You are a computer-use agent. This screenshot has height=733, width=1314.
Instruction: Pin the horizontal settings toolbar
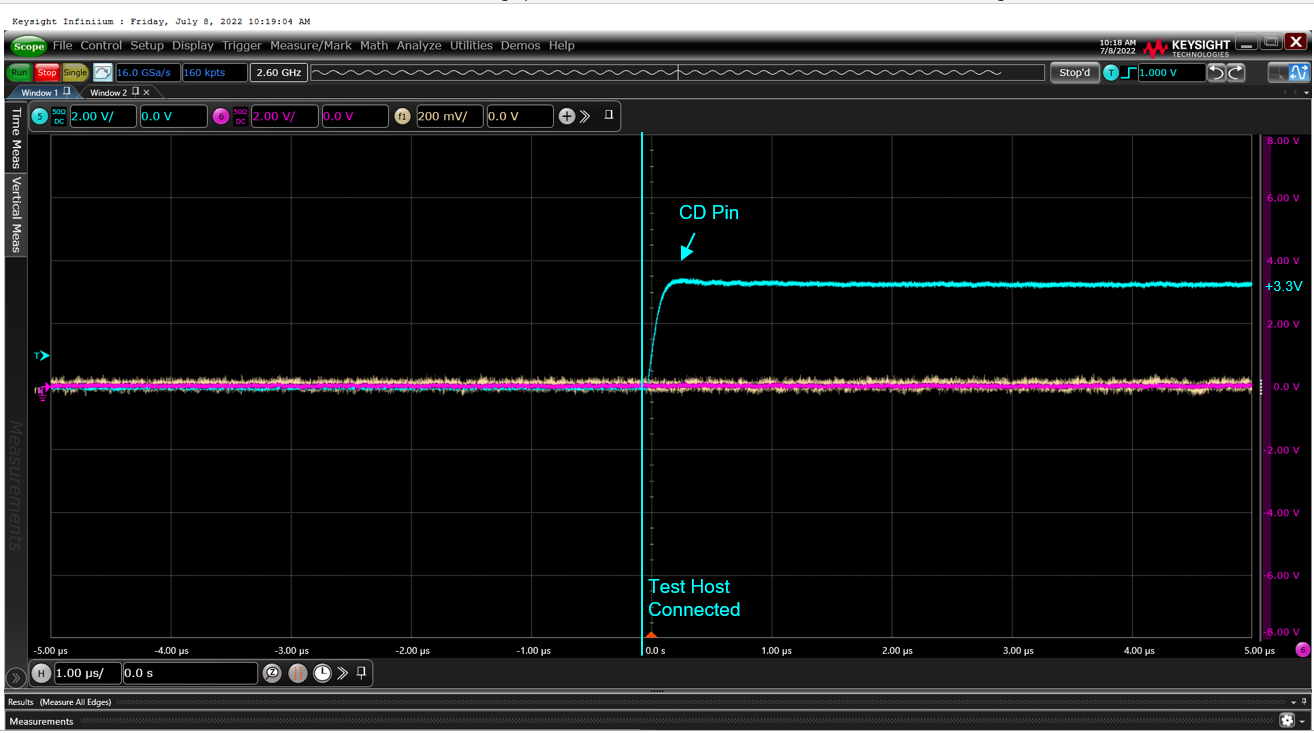(x=362, y=672)
